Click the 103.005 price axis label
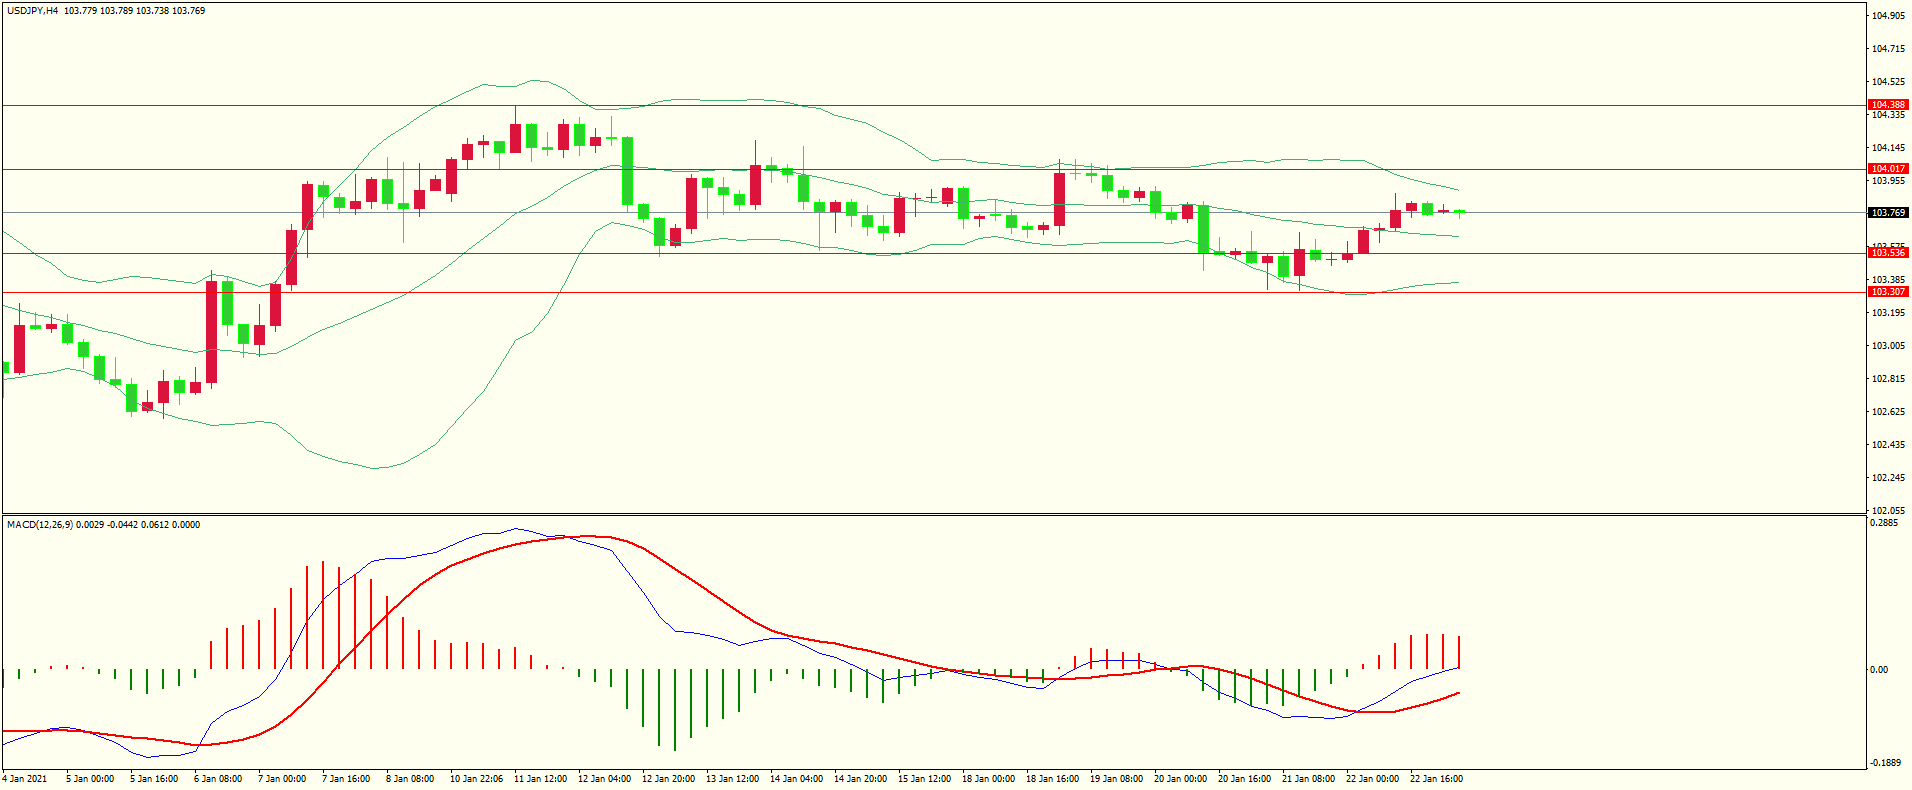 tap(1888, 346)
